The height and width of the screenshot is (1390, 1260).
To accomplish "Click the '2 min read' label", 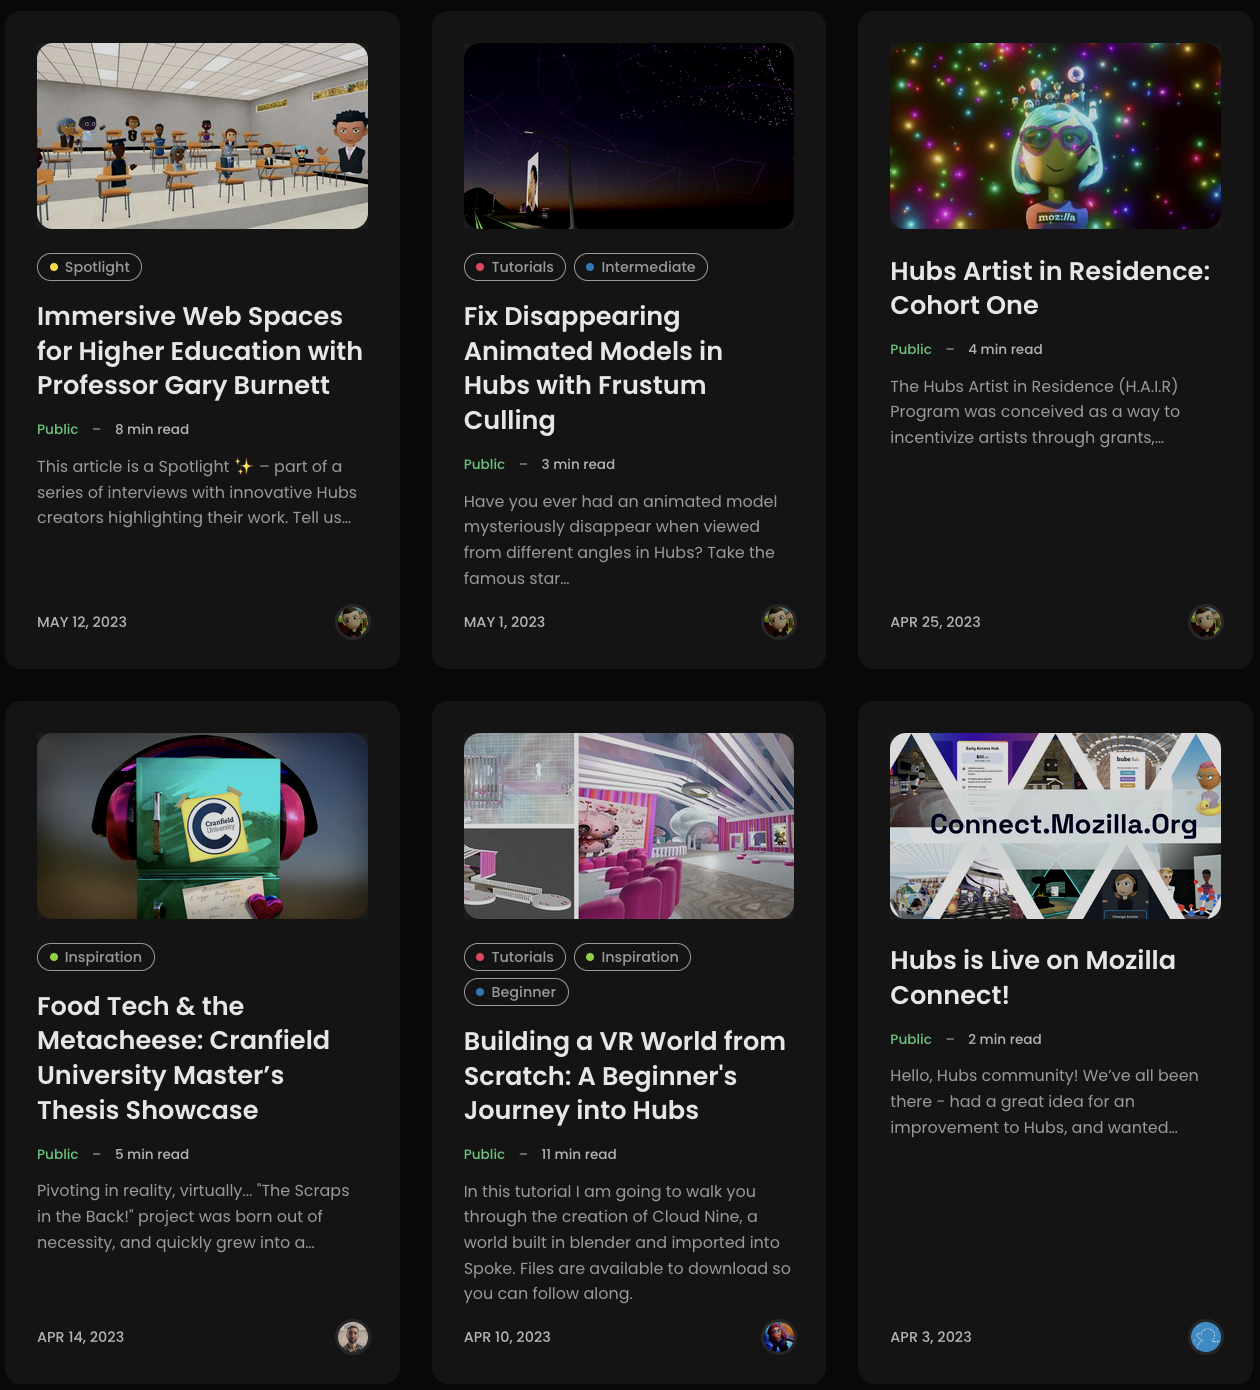I will tap(1005, 1039).
